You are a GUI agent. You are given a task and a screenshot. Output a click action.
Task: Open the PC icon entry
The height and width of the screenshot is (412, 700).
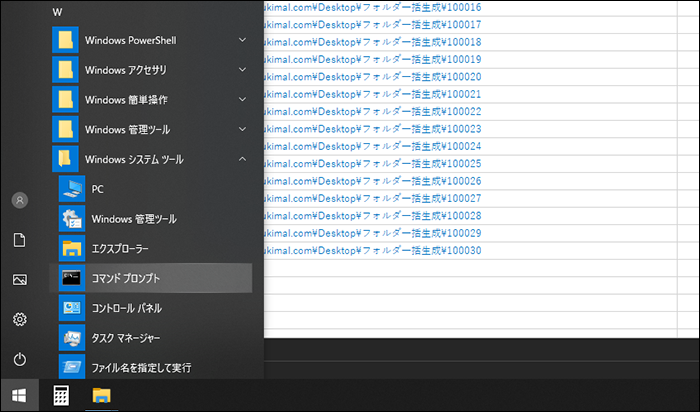click(x=97, y=189)
